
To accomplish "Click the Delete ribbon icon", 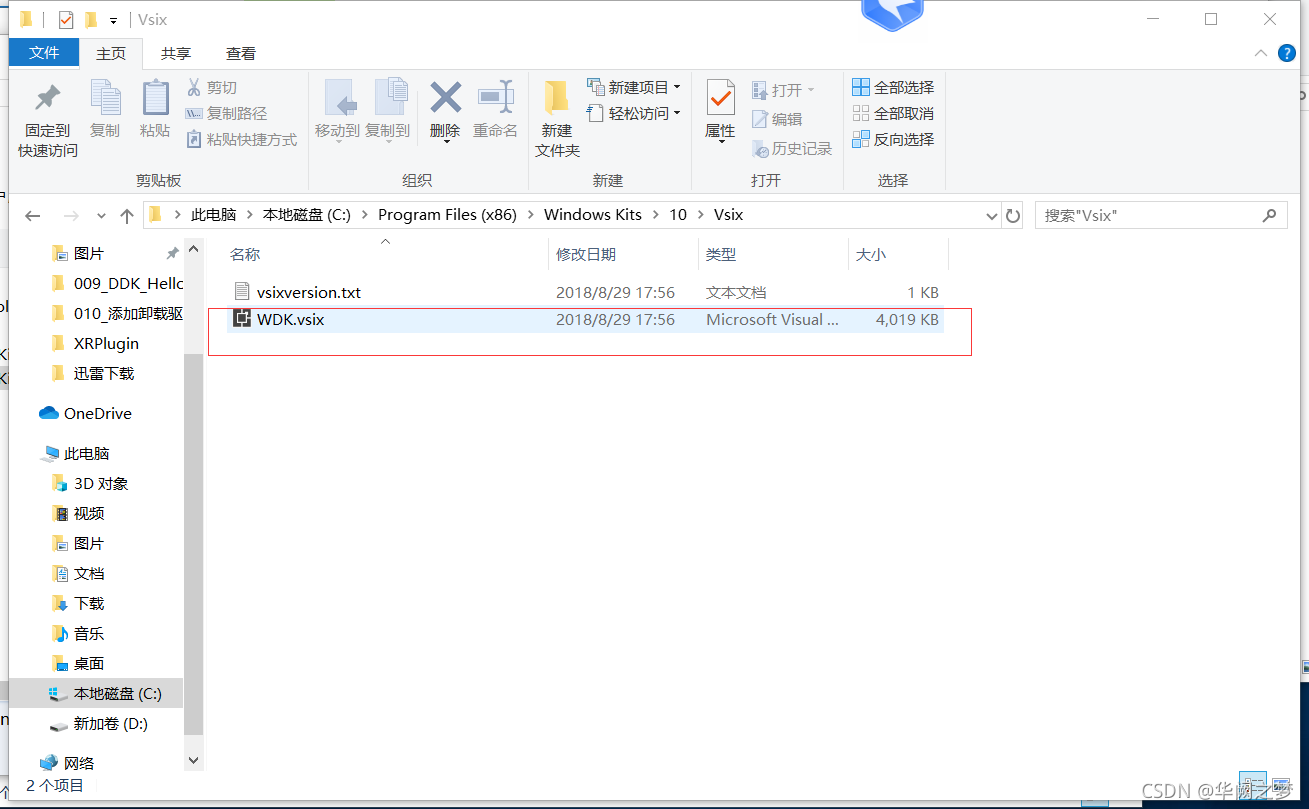I will click(445, 110).
